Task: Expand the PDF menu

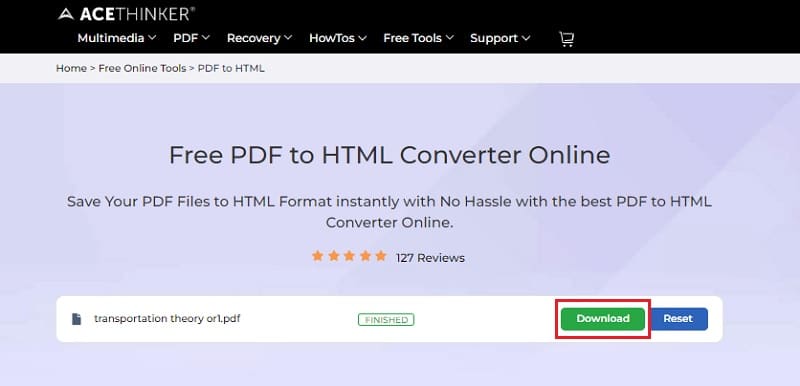Action: pos(191,38)
